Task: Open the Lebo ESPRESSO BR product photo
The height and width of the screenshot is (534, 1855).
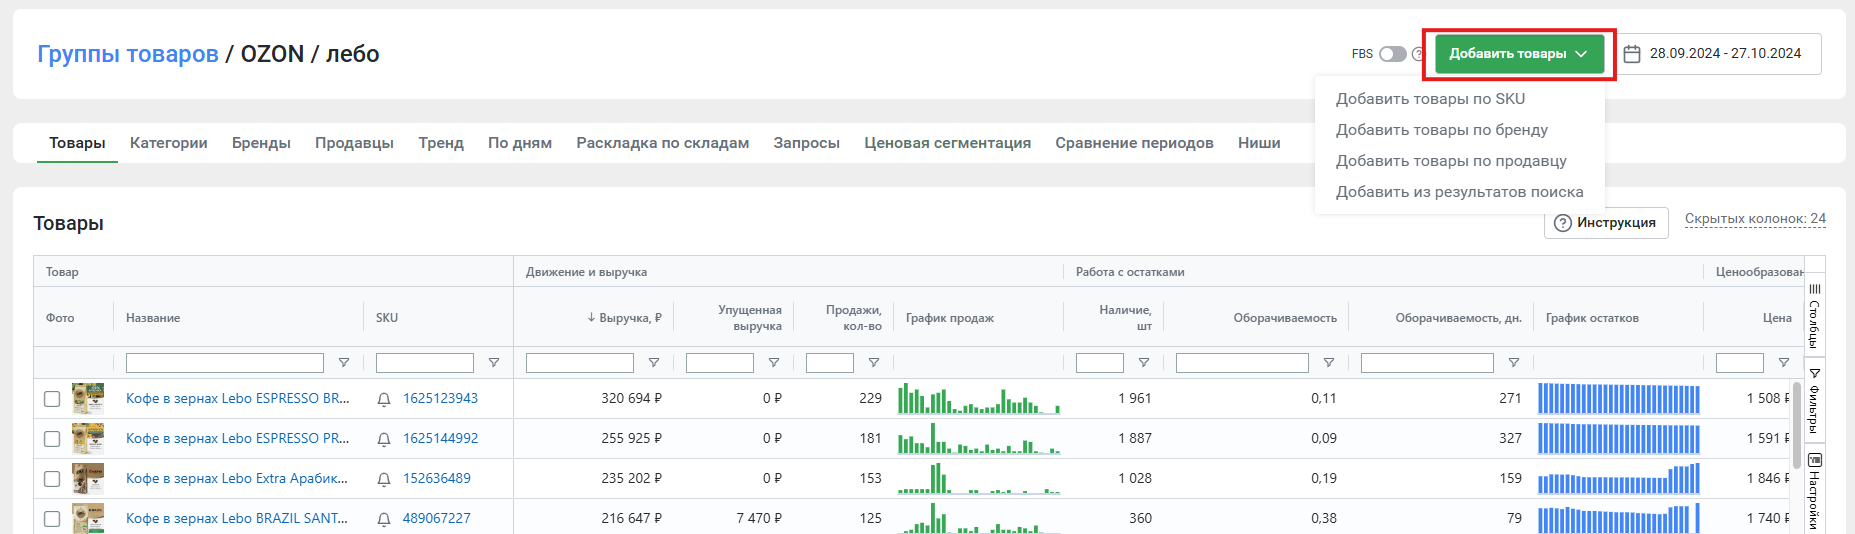Action: (88, 399)
